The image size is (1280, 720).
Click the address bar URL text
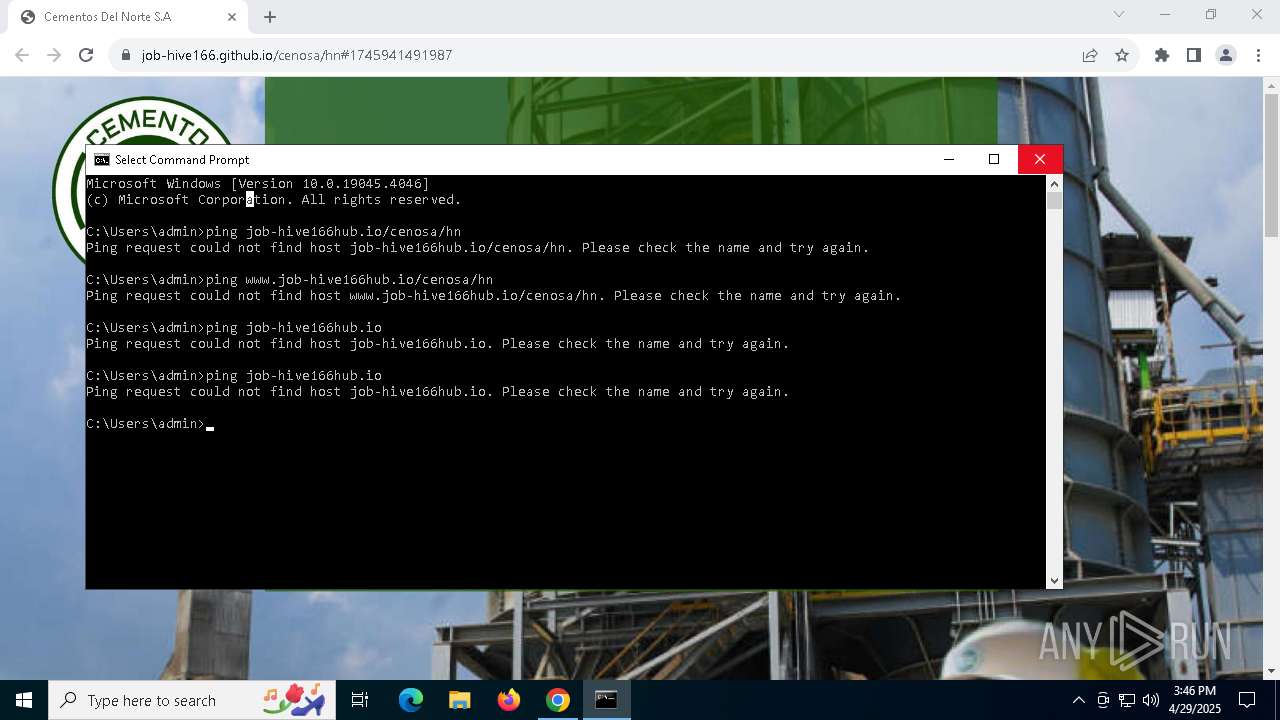tap(297, 55)
